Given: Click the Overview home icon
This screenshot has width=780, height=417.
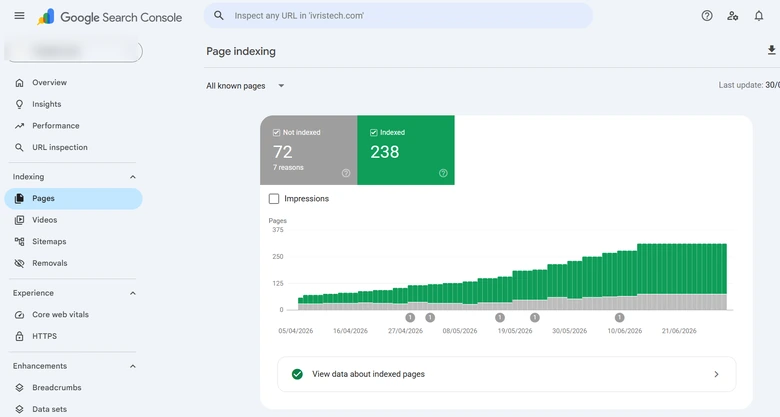Looking at the screenshot, I should tap(19, 83).
